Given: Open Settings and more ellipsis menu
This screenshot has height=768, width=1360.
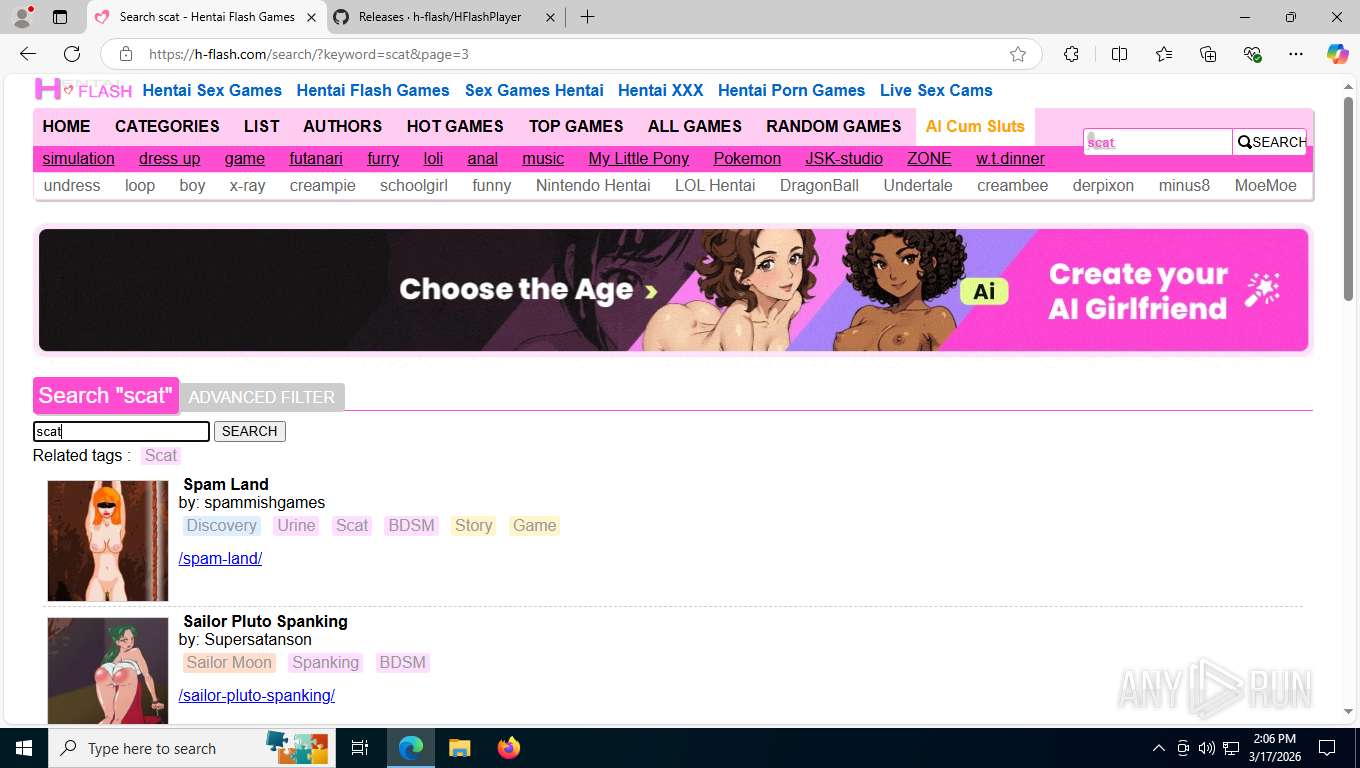Looking at the screenshot, I should pos(1296,54).
